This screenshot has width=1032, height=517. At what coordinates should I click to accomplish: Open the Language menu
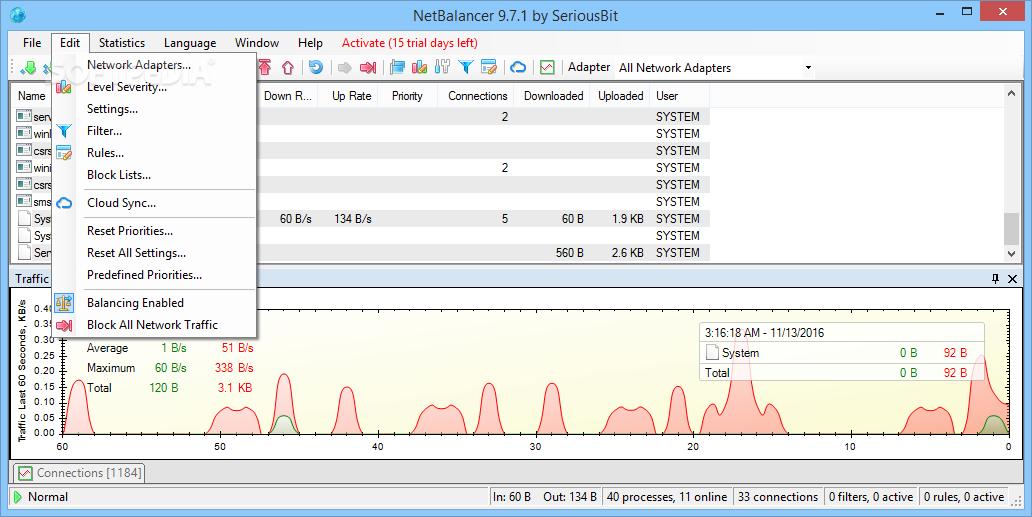click(190, 43)
